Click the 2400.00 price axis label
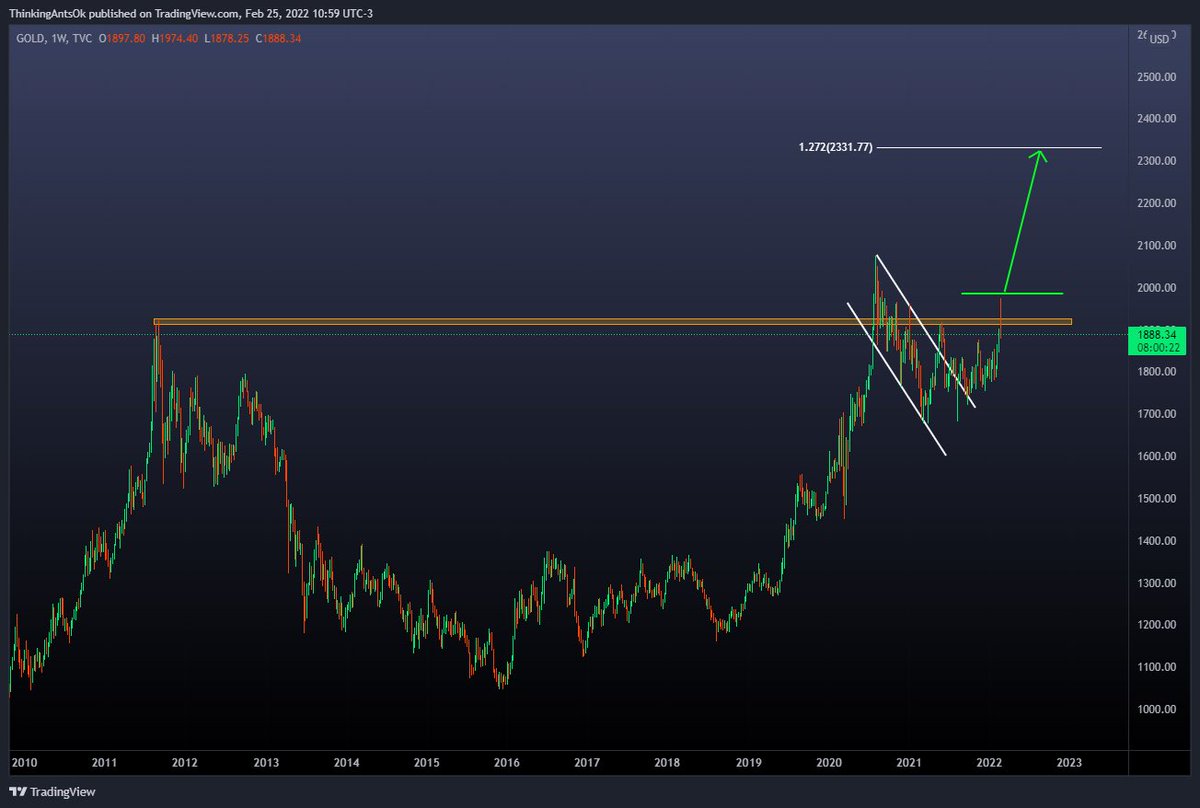The image size is (1200, 808). coord(1155,119)
